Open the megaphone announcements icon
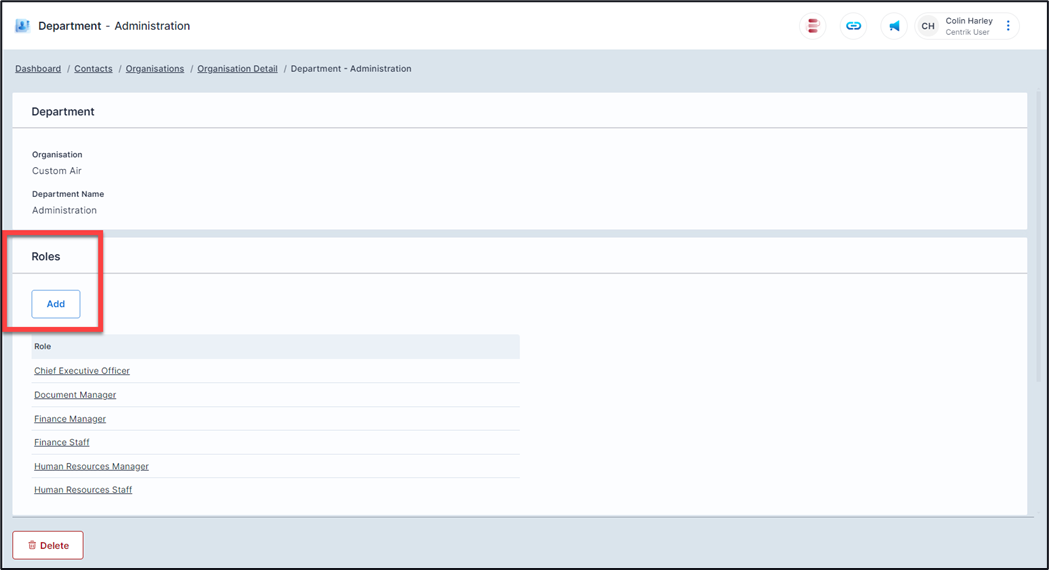This screenshot has width=1049, height=570. [894, 26]
